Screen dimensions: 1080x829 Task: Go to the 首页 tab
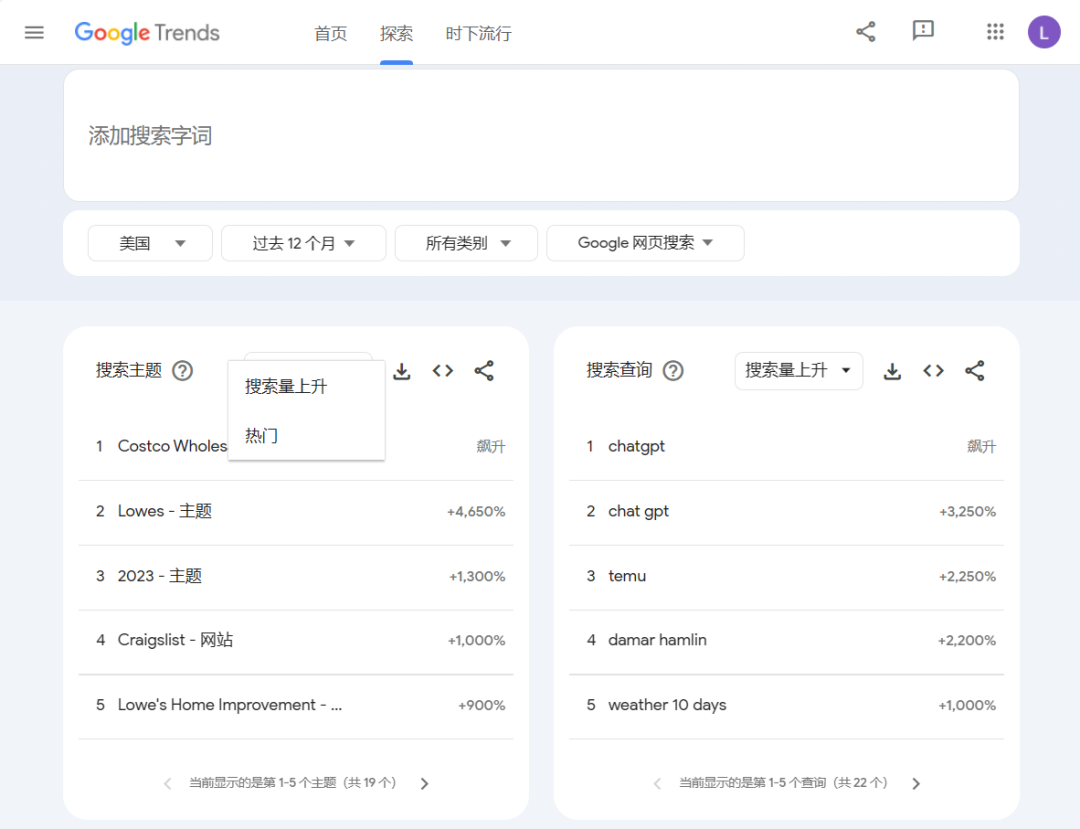pyautogui.click(x=330, y=33)
